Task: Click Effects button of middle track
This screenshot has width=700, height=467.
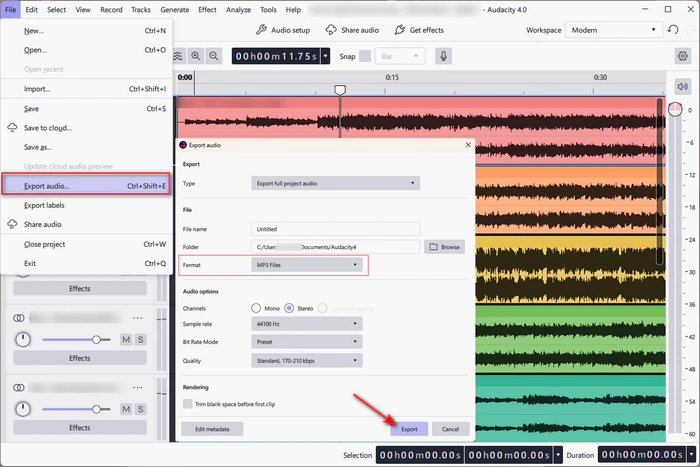Action: [x=79, y=358]
